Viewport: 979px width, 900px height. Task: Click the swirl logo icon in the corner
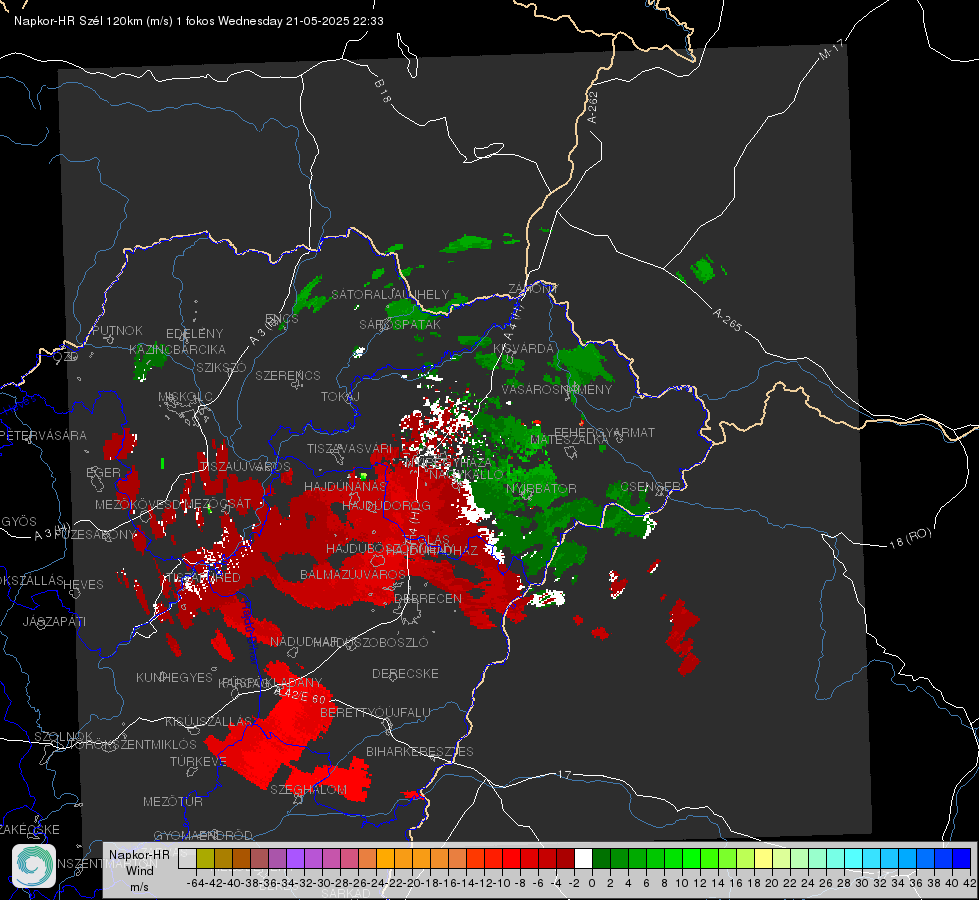(34, 866)
